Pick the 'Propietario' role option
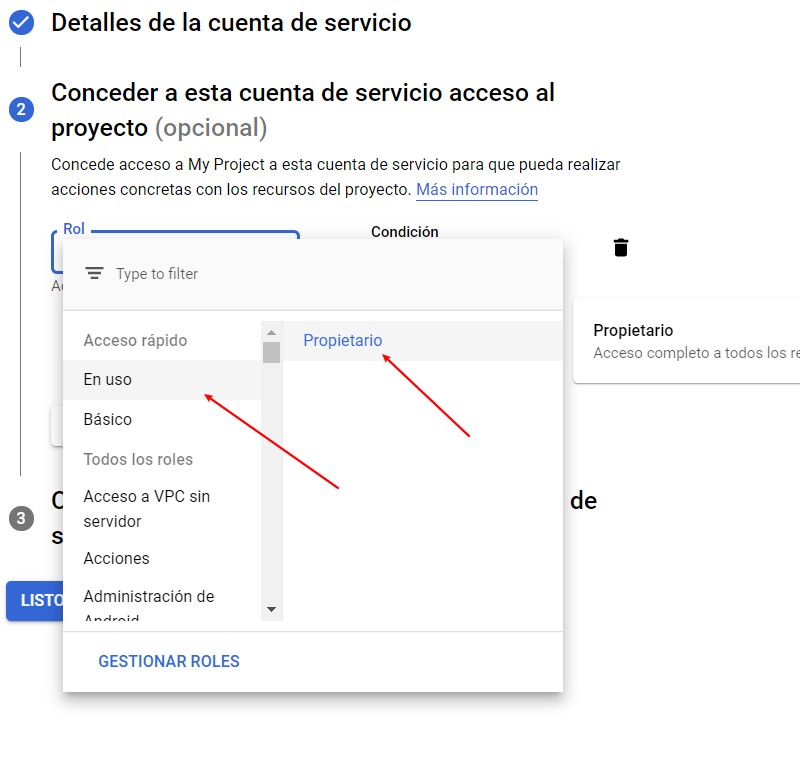Screen dimensions: 800x760 coord(343,341)
